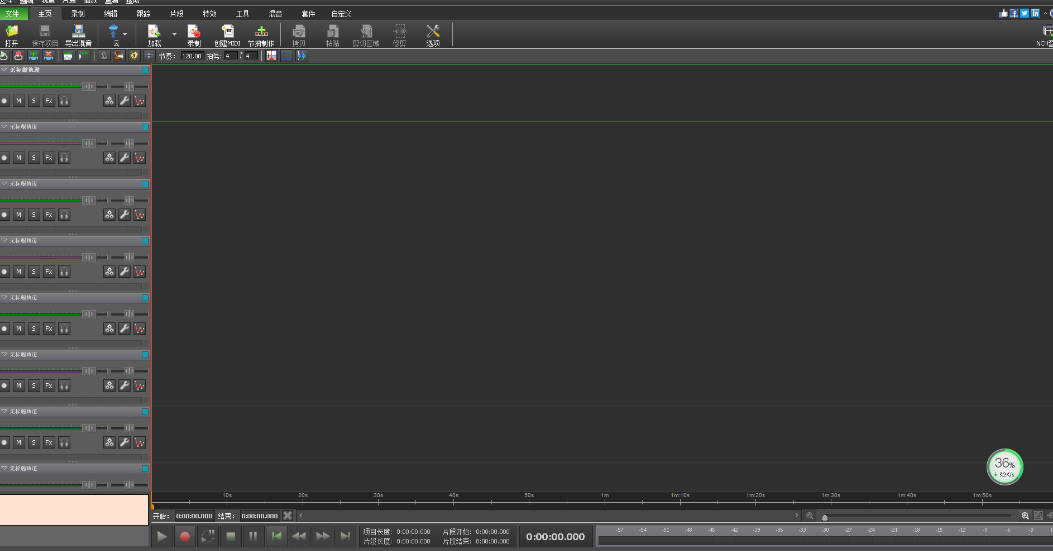Click wrench settings icon on fourth track

[124, 271]
